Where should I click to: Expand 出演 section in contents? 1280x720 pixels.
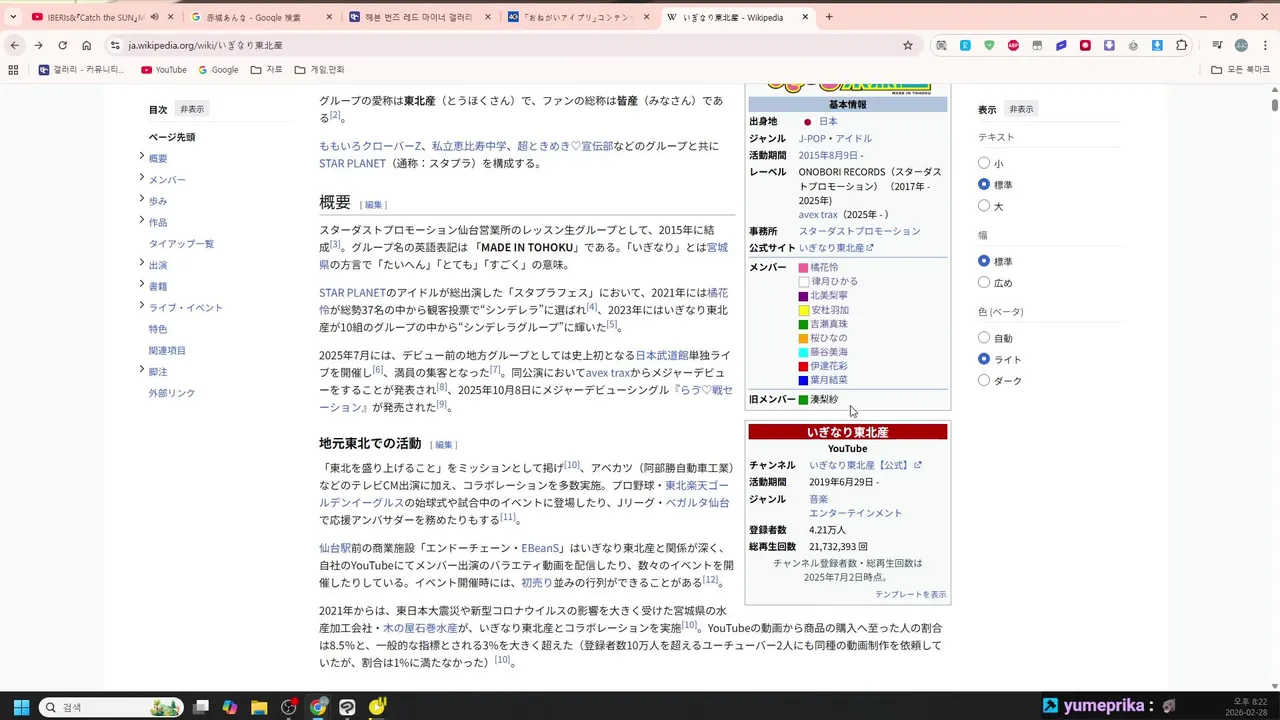pos(142,264)
